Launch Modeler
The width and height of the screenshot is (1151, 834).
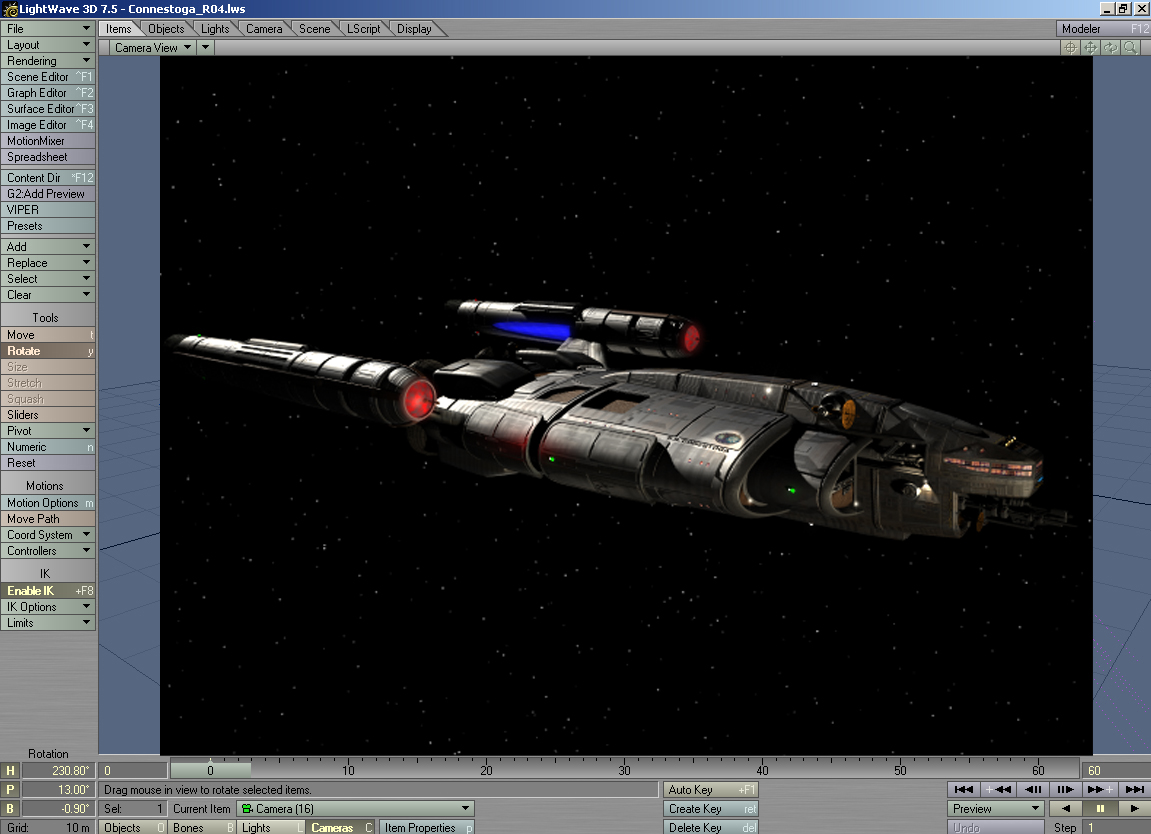pyautogui.click(x=1102, y=29)
